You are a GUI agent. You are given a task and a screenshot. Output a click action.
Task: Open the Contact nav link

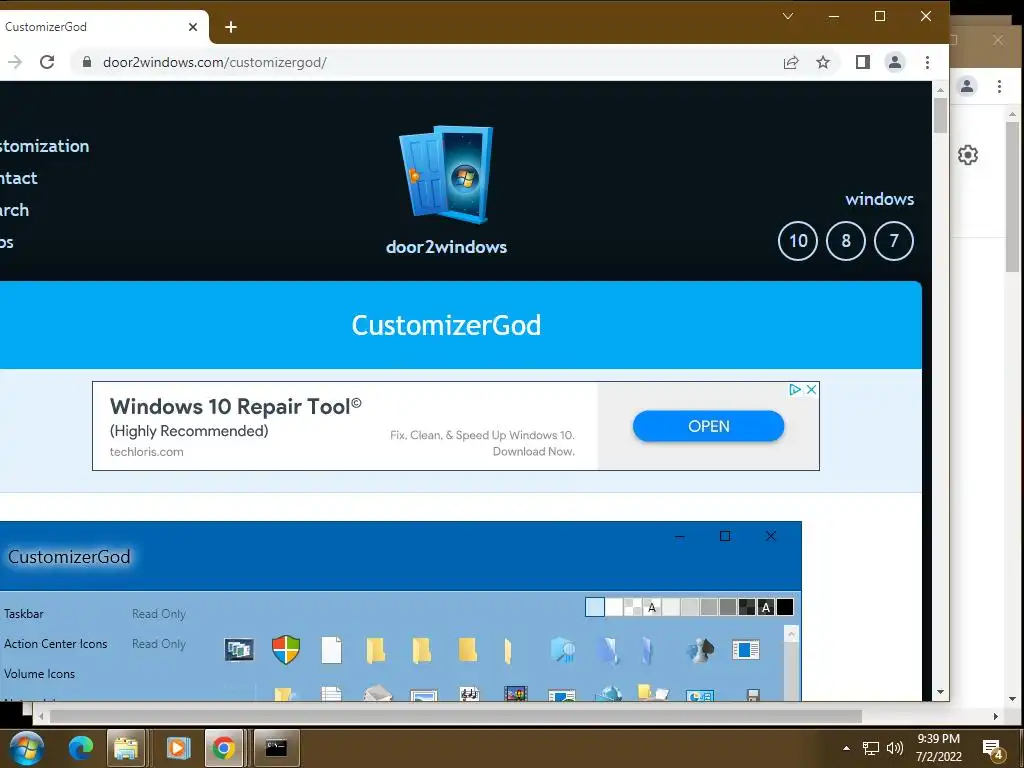pyautogui.click(x=18, y=178)
